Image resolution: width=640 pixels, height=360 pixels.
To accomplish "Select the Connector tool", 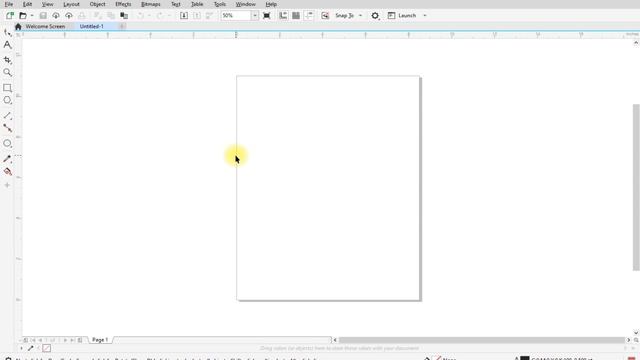I will tap(7, 128).
